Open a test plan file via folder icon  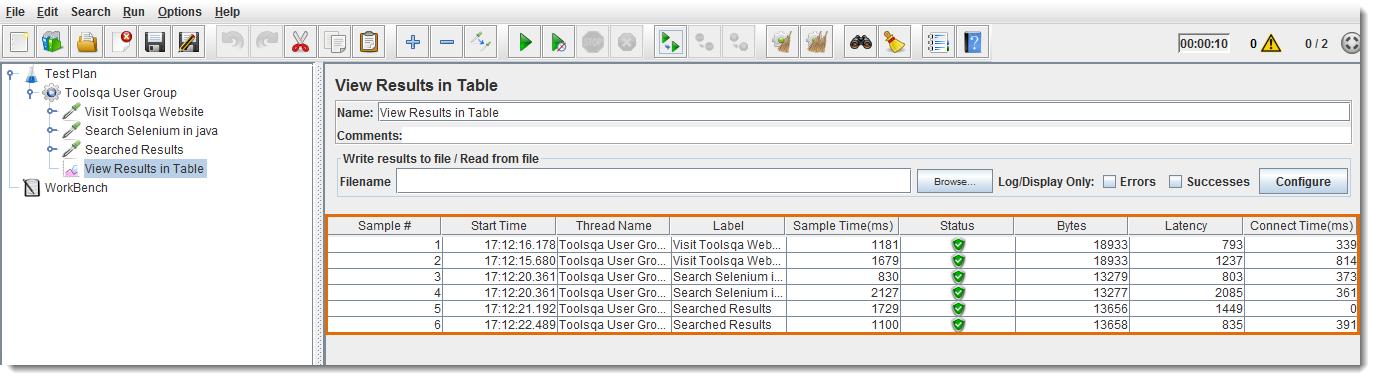[87, 43]
